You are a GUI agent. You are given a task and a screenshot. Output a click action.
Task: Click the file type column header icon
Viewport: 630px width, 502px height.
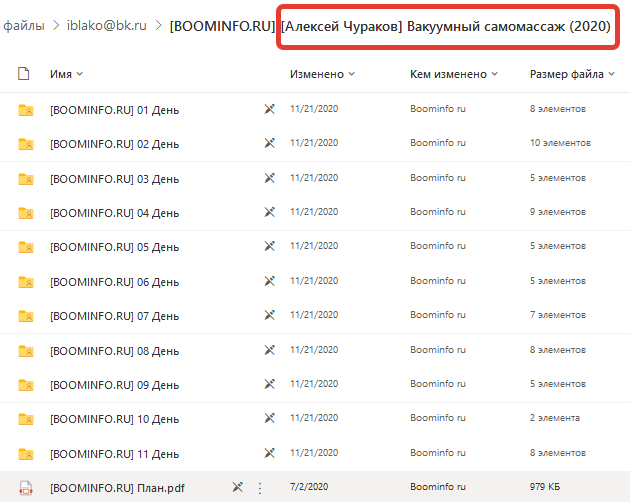24,74
